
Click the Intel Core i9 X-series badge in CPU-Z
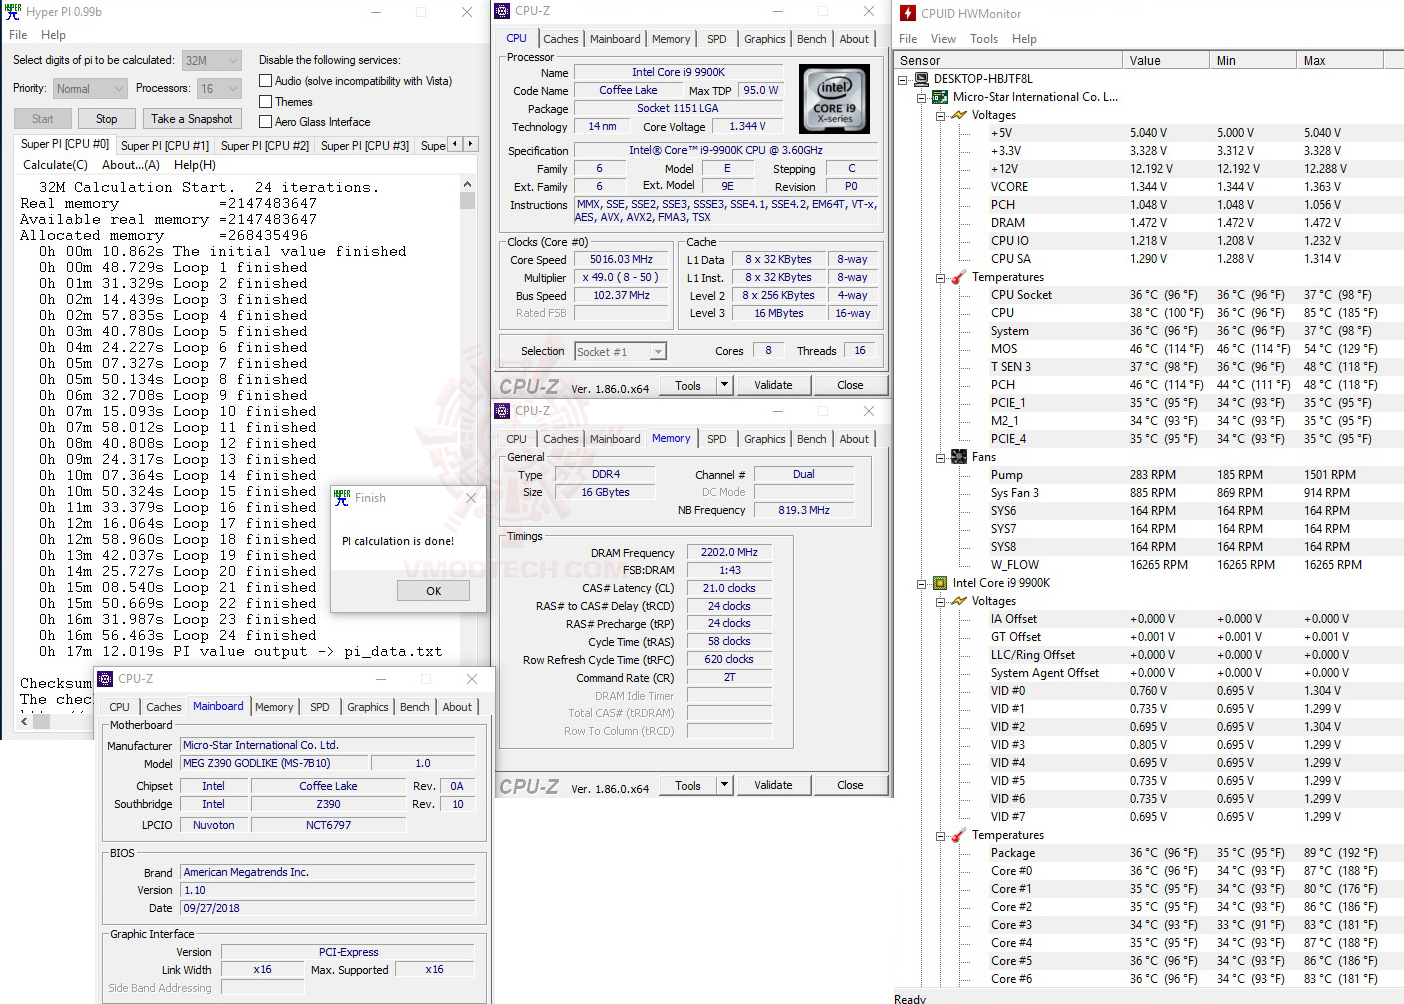pyautogui.click(x=834, y=98)
